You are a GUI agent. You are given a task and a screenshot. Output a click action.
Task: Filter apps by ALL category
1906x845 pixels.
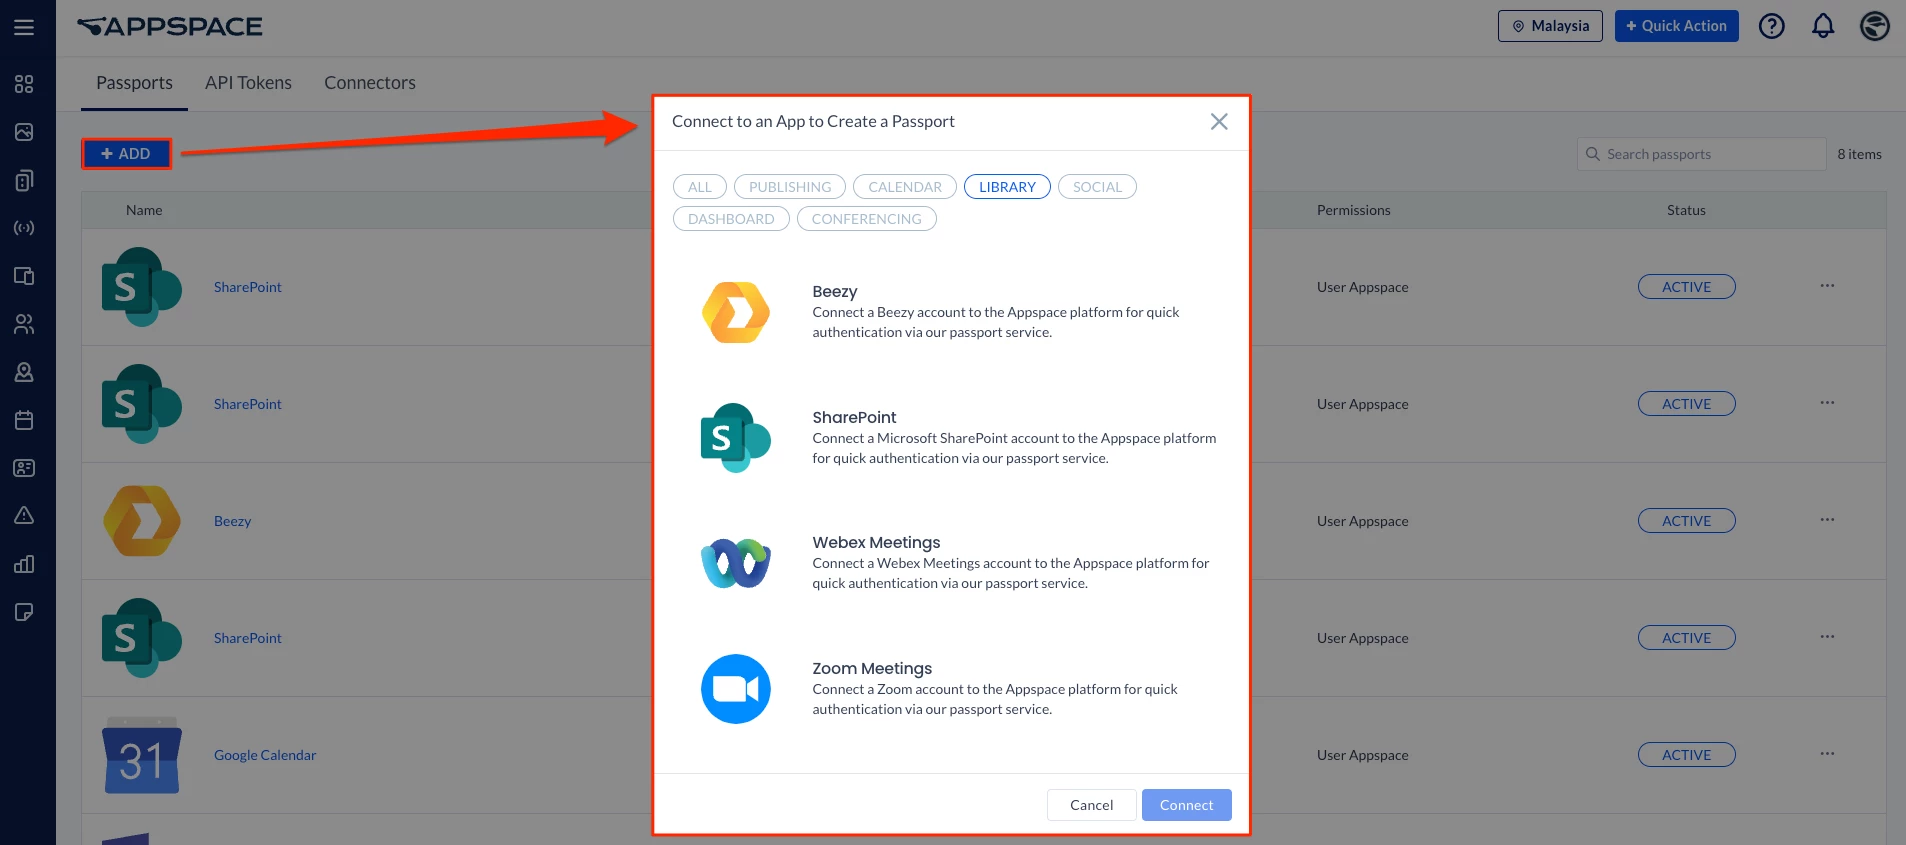[x=700, y=187]
